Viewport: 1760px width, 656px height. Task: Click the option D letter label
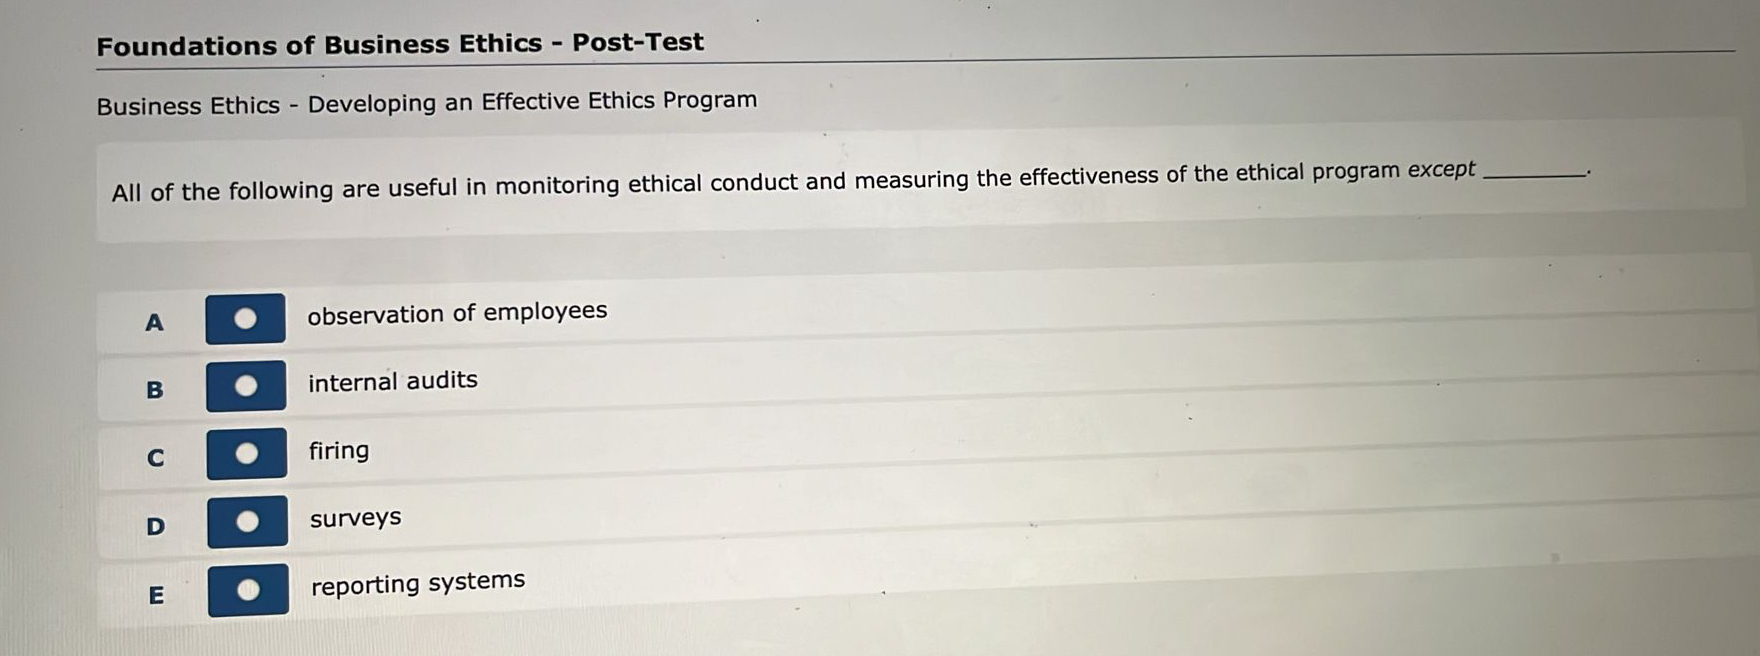pos(154,524)
